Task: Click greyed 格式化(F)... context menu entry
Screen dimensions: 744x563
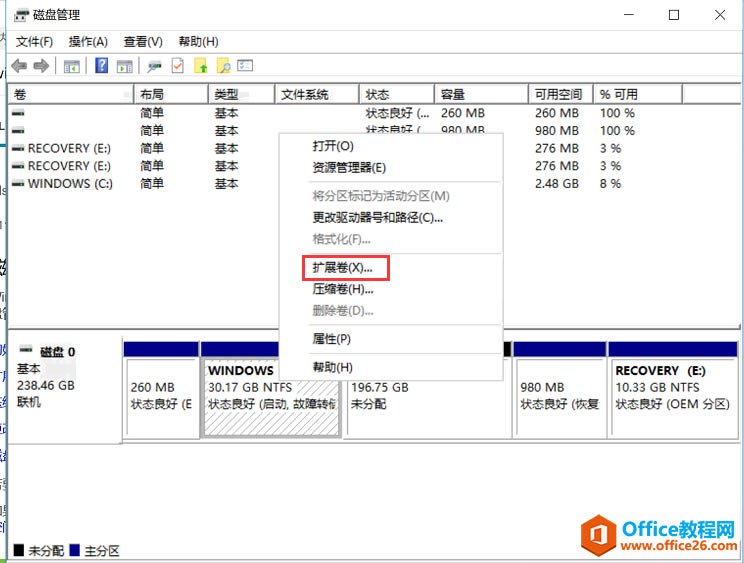Action: 341,239
